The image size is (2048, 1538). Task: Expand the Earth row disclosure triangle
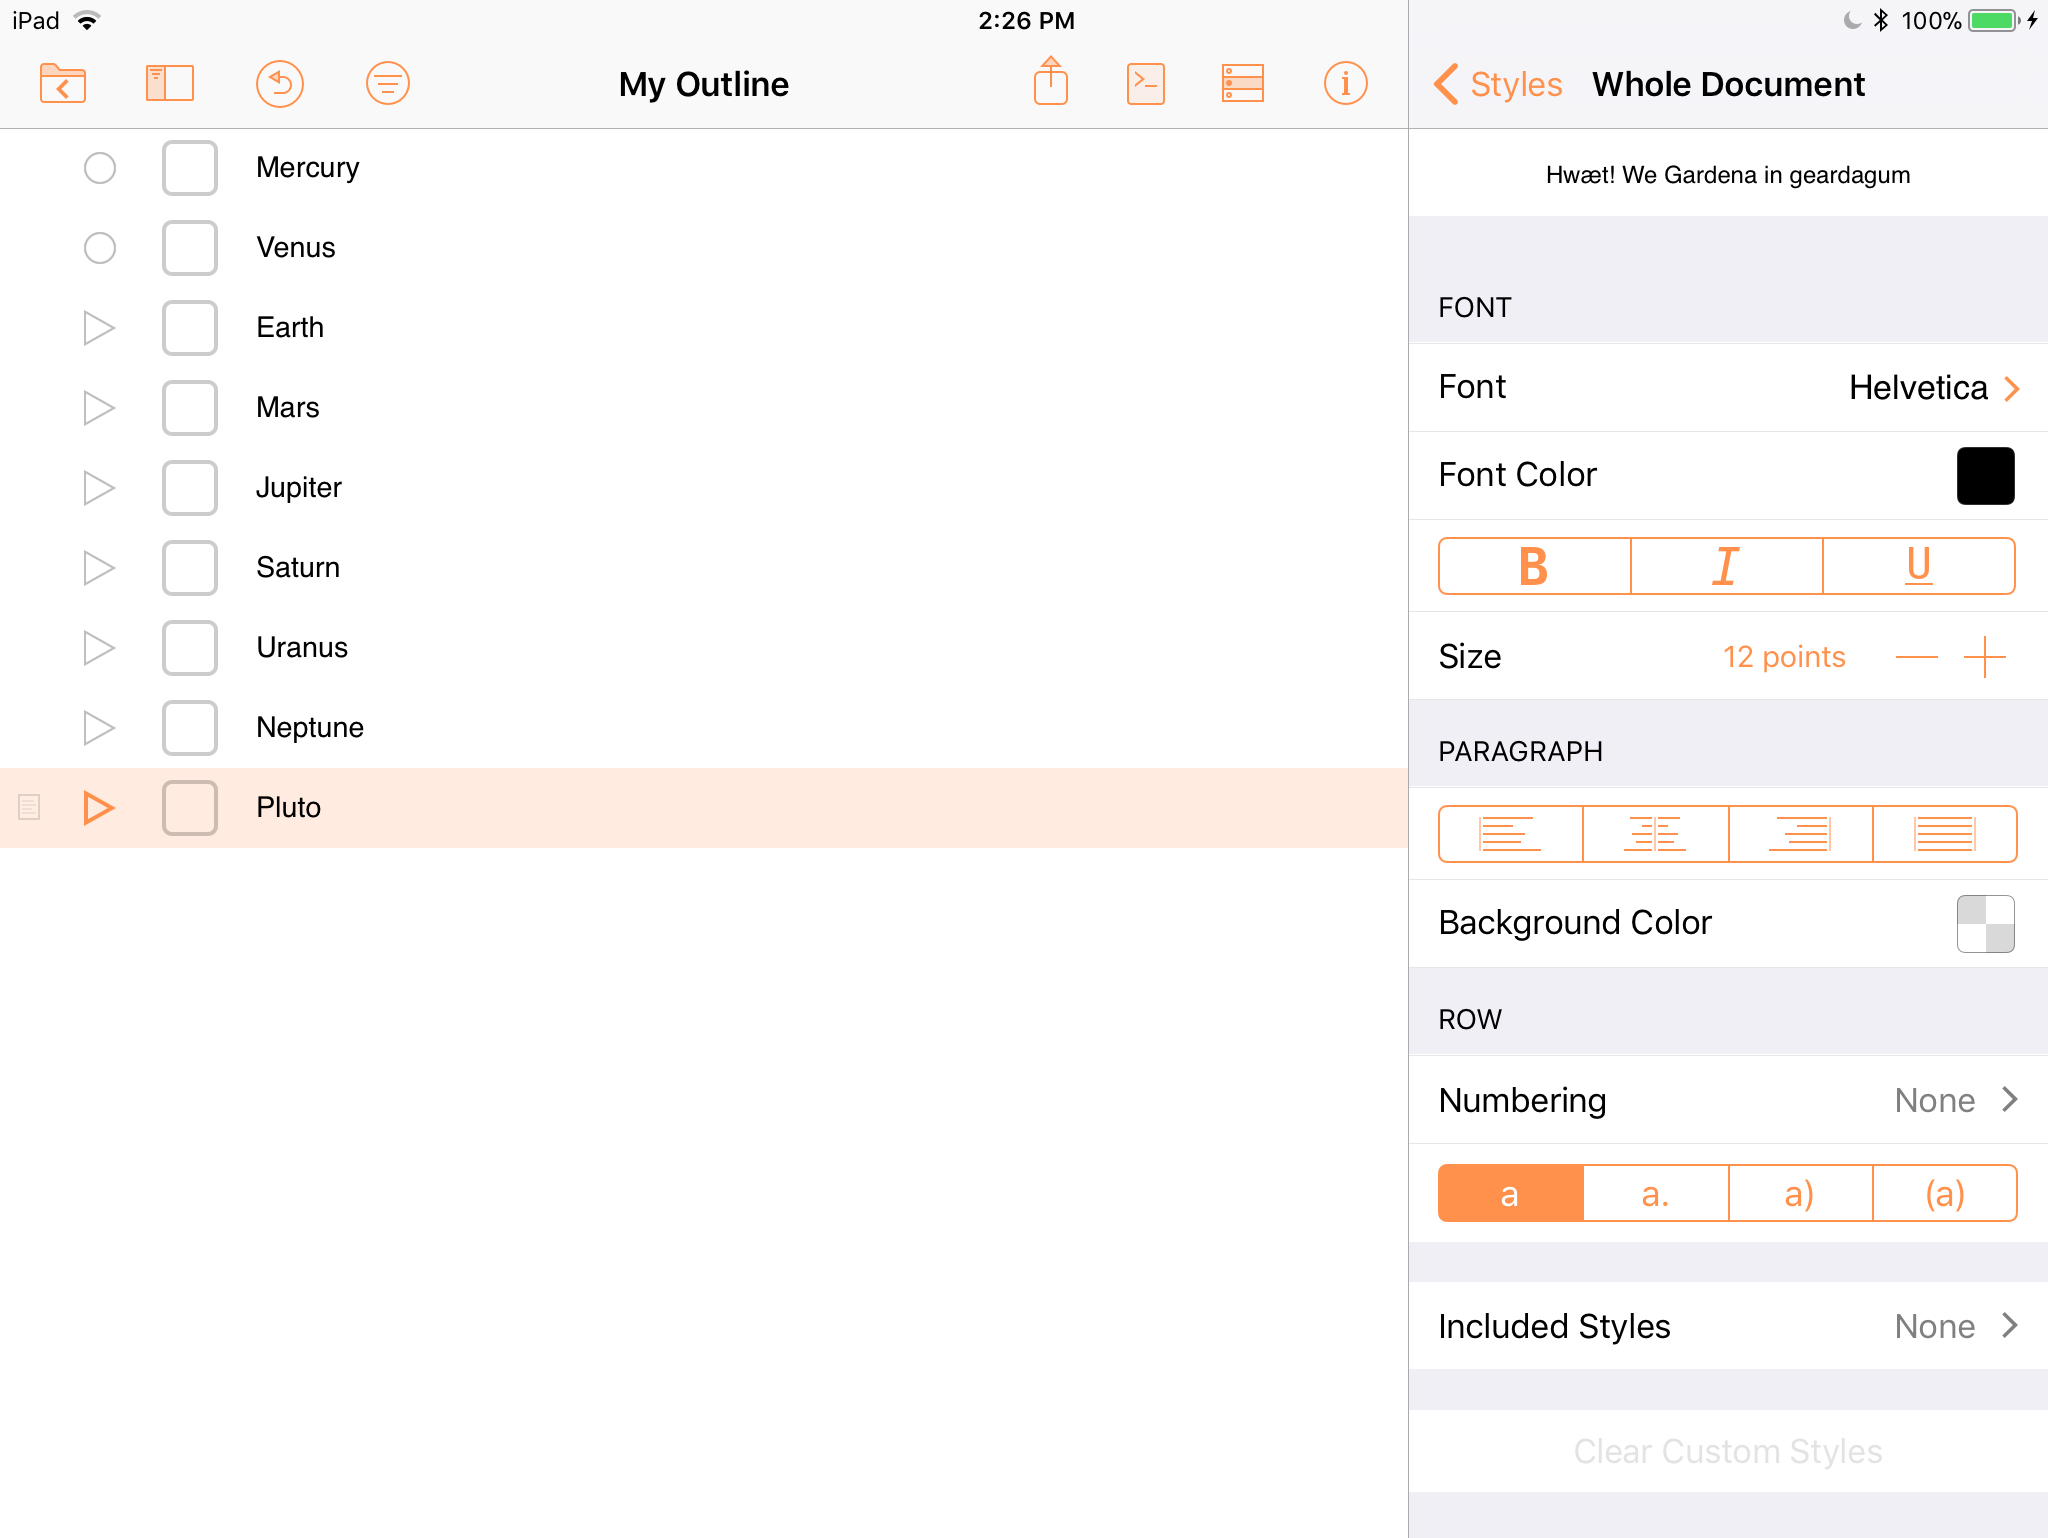click(98, 328)
